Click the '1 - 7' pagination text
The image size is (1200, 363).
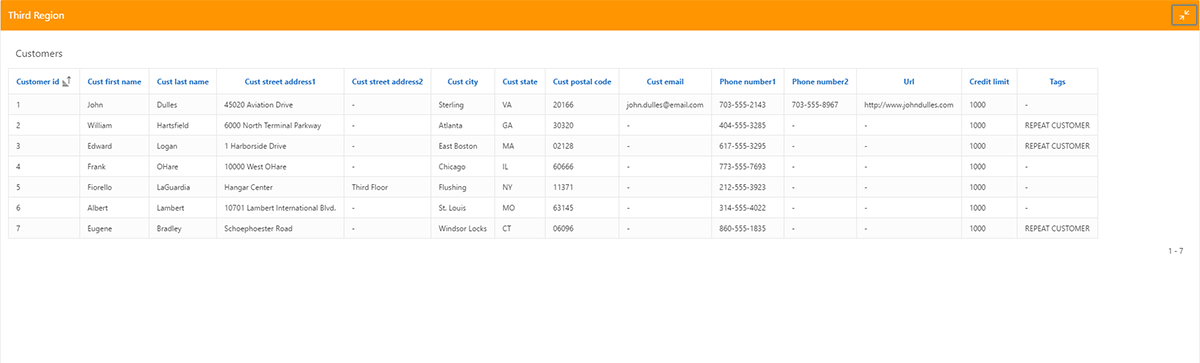point(1175,250)
